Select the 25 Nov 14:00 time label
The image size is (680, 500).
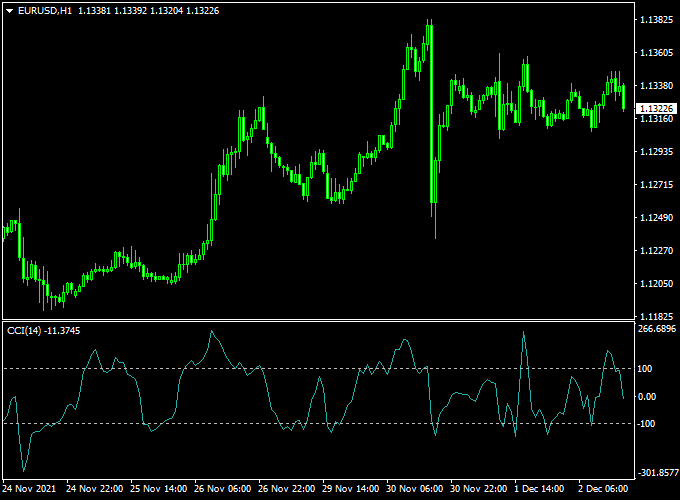point(159,489)
